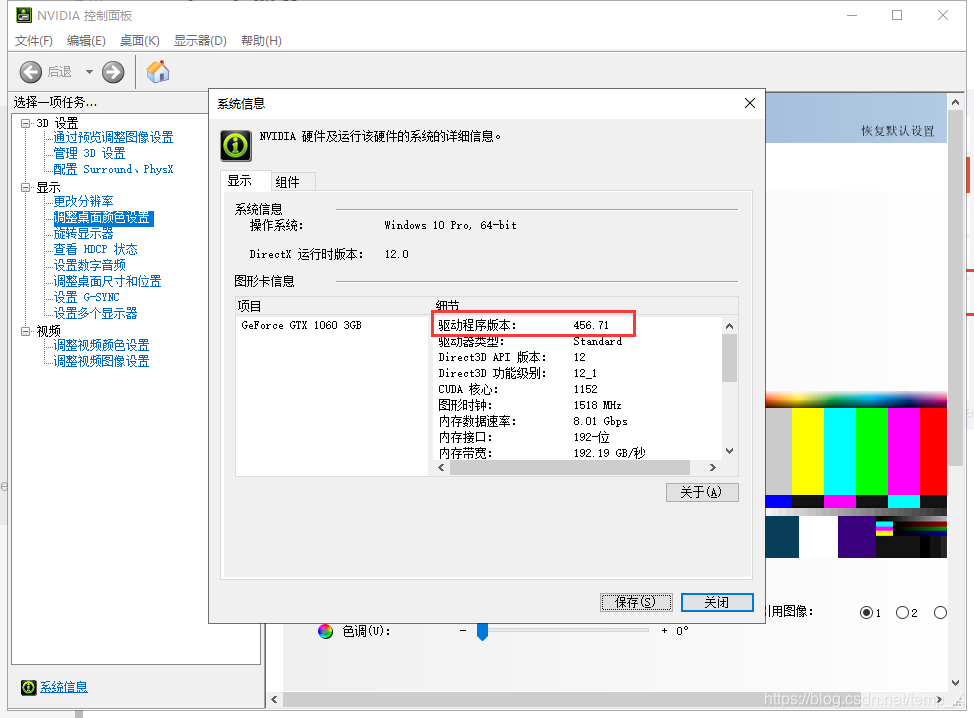Image resolution: width=974 pixels, height=718 pixels.
Task: Maximize the NVIDIA 控制面板 window
Action: (x=897, y=15)
